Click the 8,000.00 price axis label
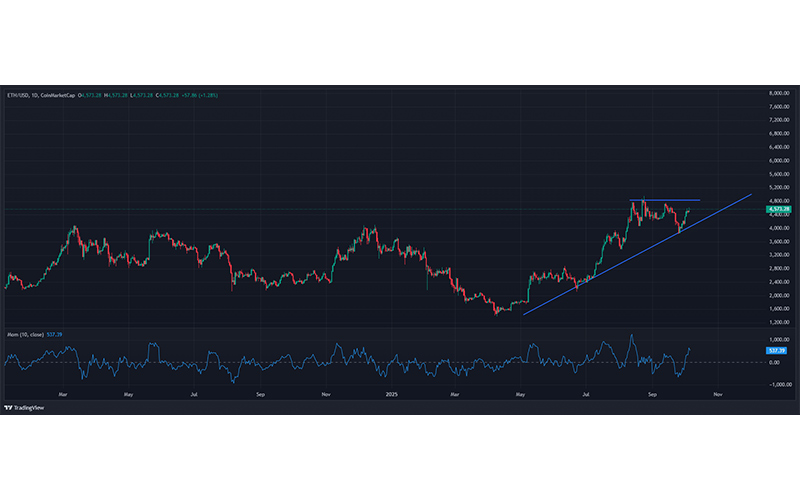800x500 pixels. click(x=780, y=93)
